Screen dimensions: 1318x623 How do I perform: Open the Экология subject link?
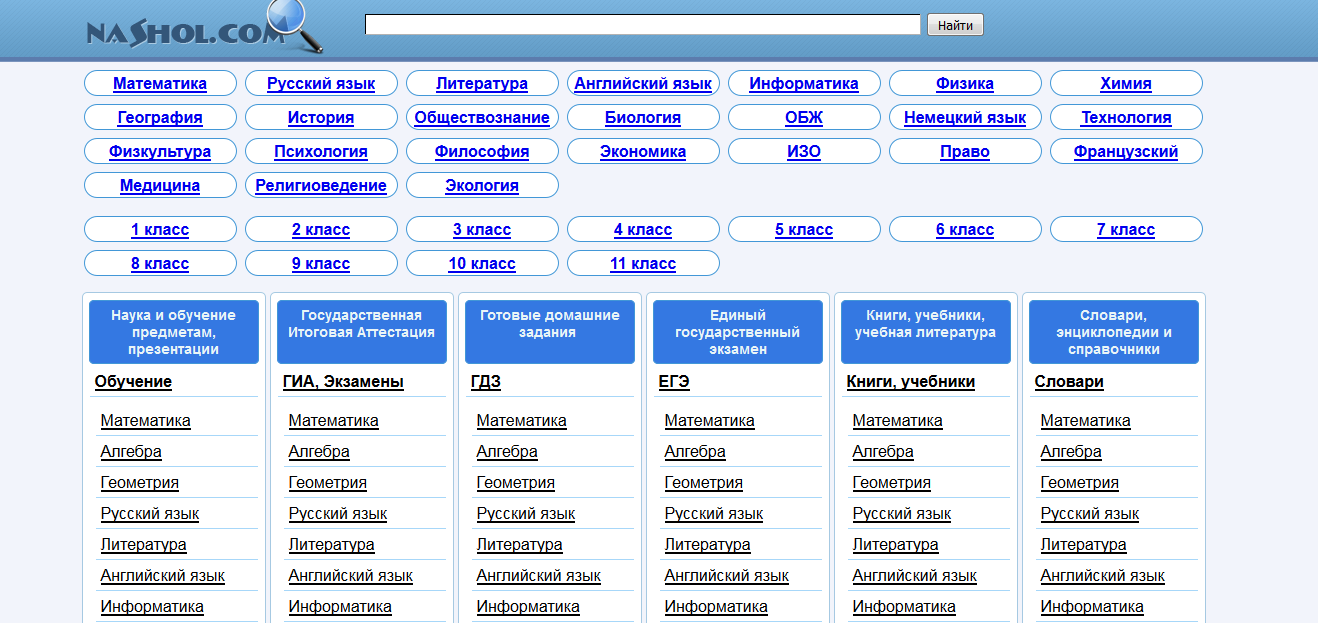(x=482, y=186)
